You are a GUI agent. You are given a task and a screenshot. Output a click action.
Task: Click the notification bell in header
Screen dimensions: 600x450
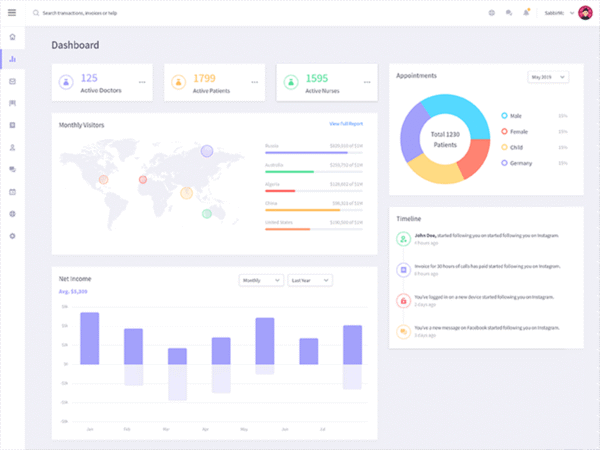(526, 13)
